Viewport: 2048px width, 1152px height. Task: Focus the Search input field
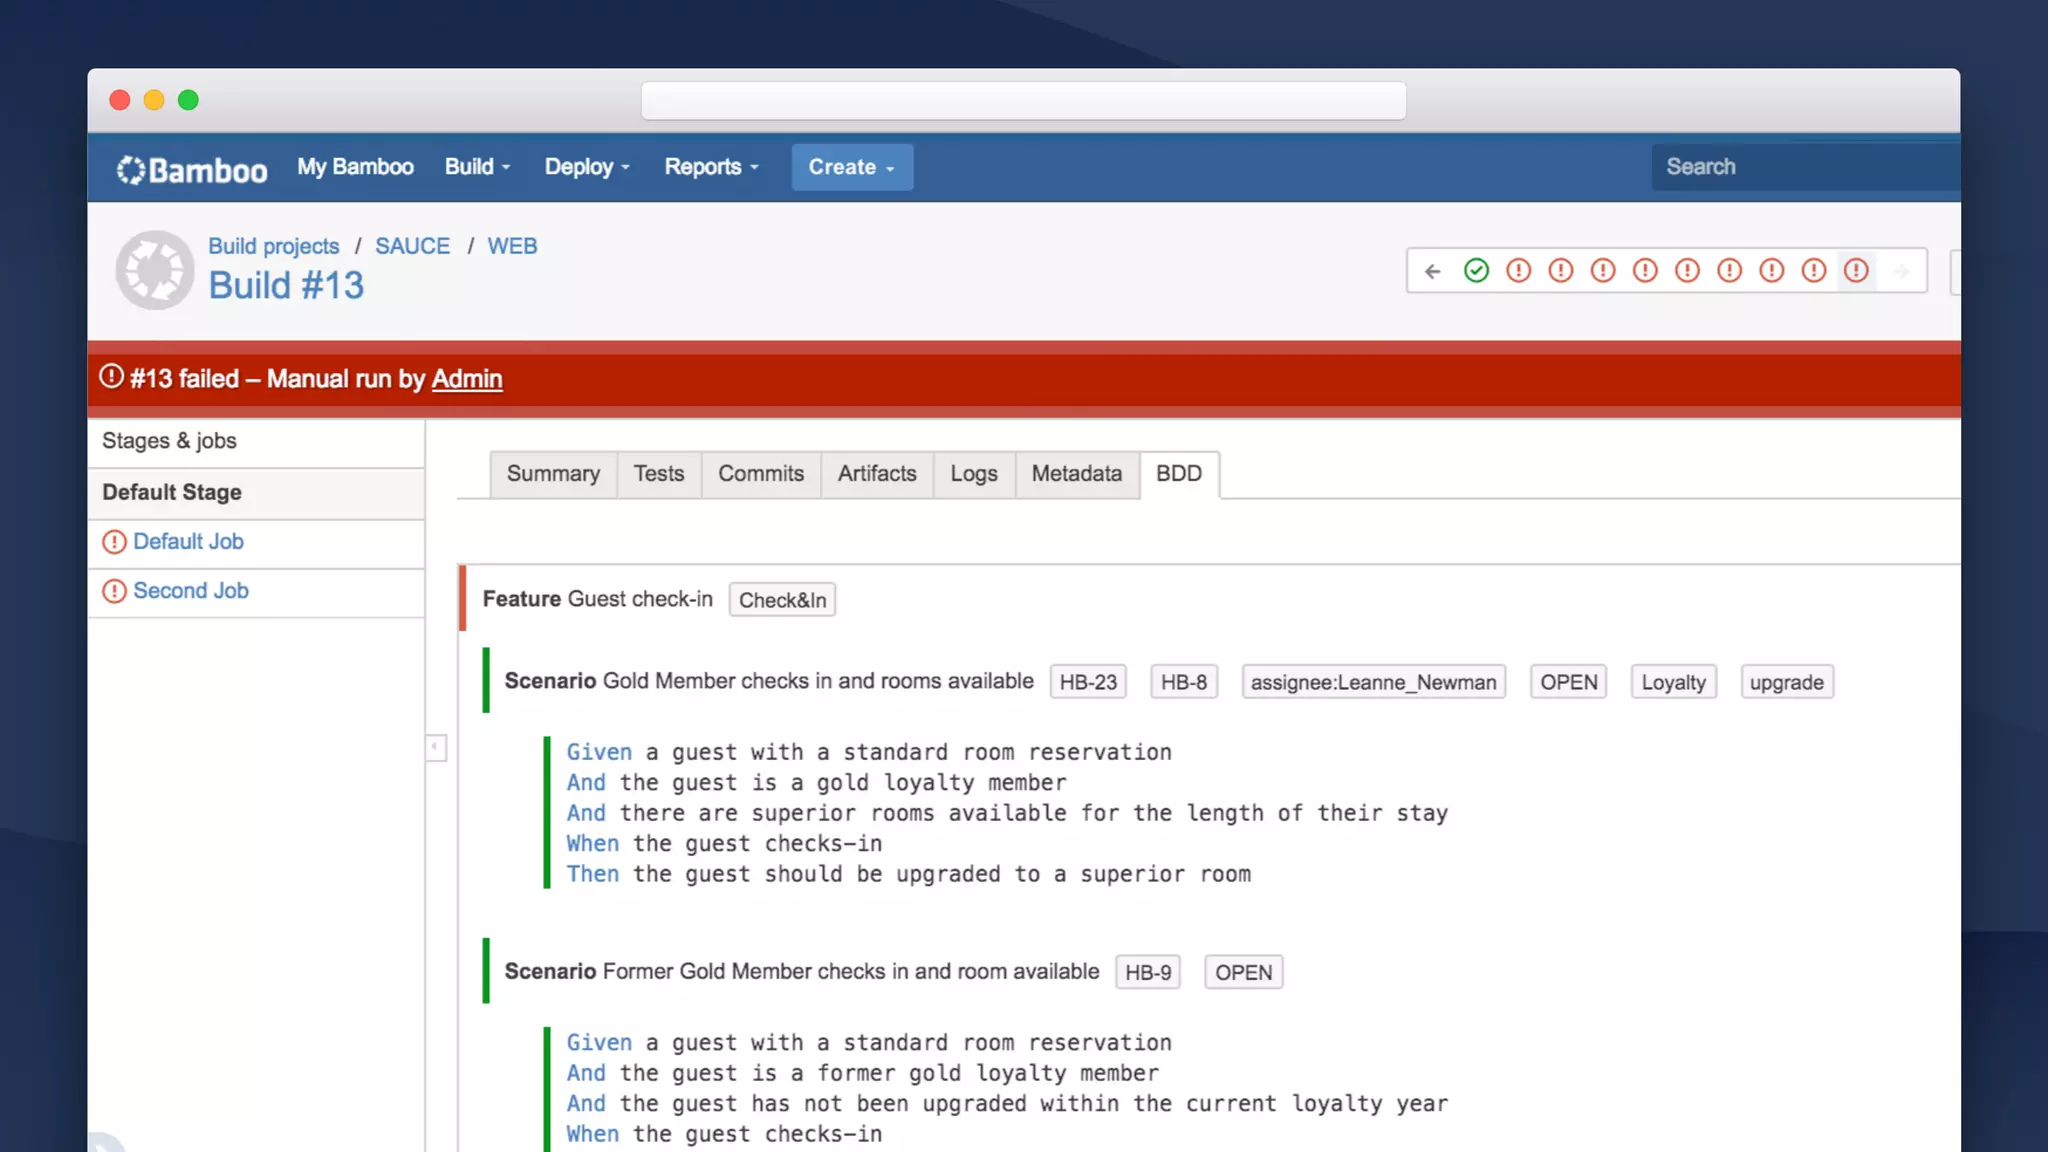1800,167
